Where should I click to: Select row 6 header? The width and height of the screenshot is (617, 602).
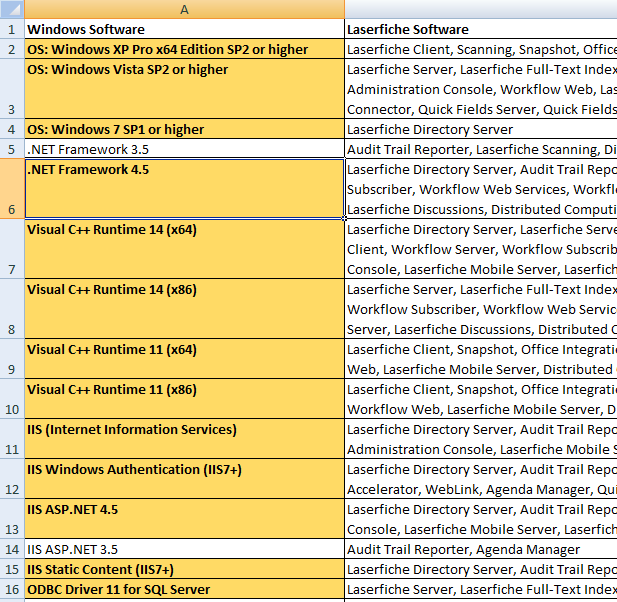click(x=12, y=189)
